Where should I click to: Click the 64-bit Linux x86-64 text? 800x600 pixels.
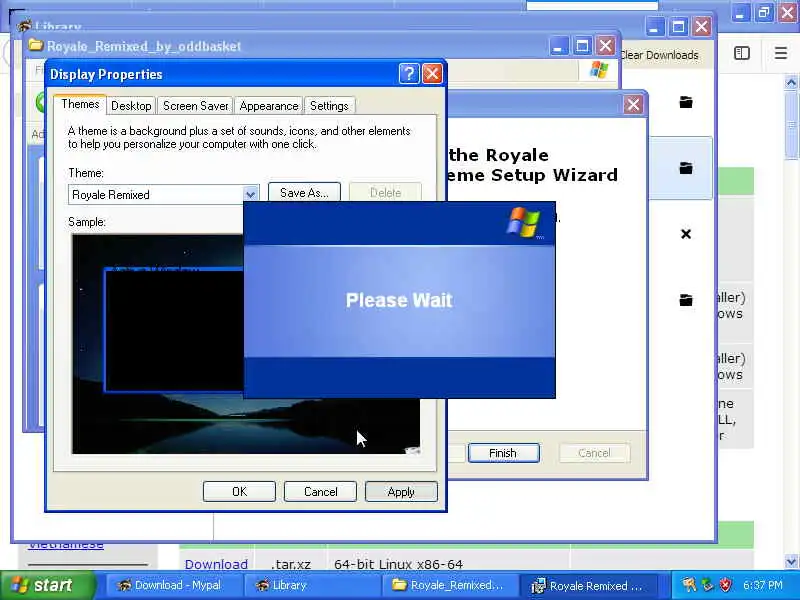coord(398,564)
